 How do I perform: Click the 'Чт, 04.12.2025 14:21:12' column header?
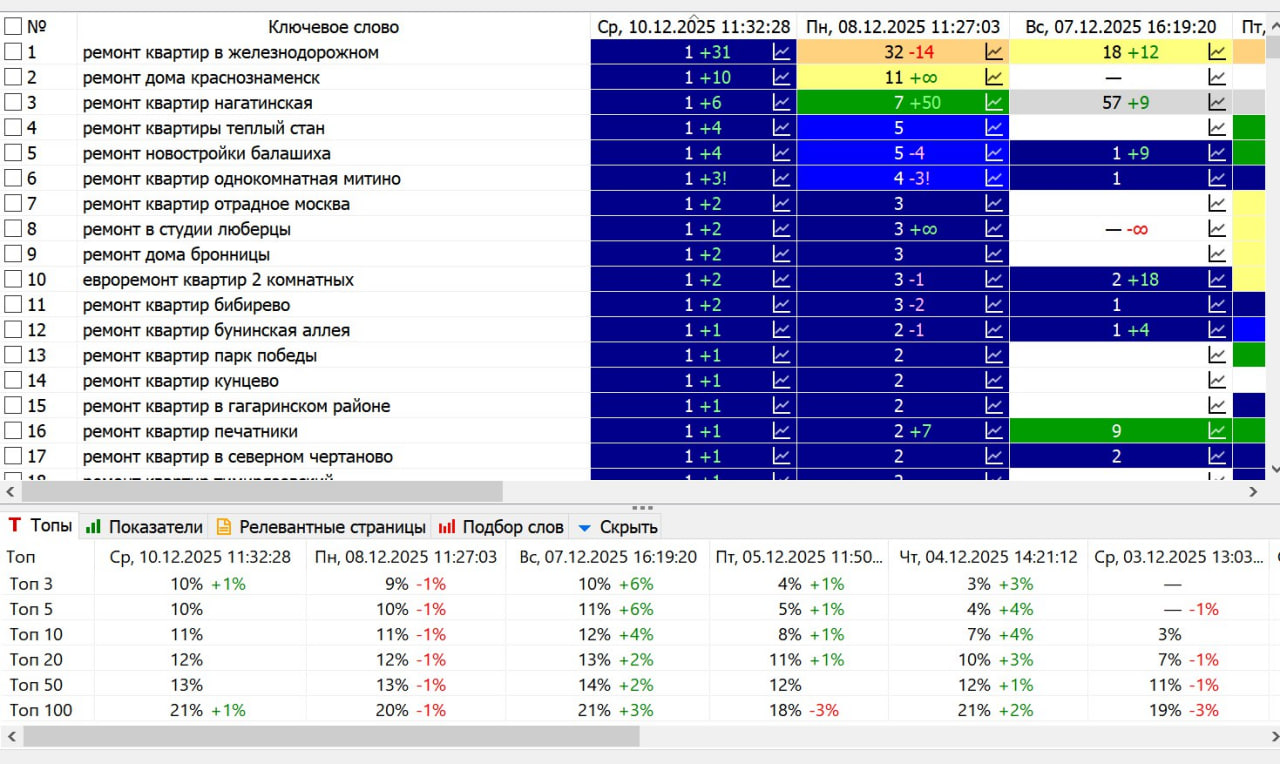(988, 557)
